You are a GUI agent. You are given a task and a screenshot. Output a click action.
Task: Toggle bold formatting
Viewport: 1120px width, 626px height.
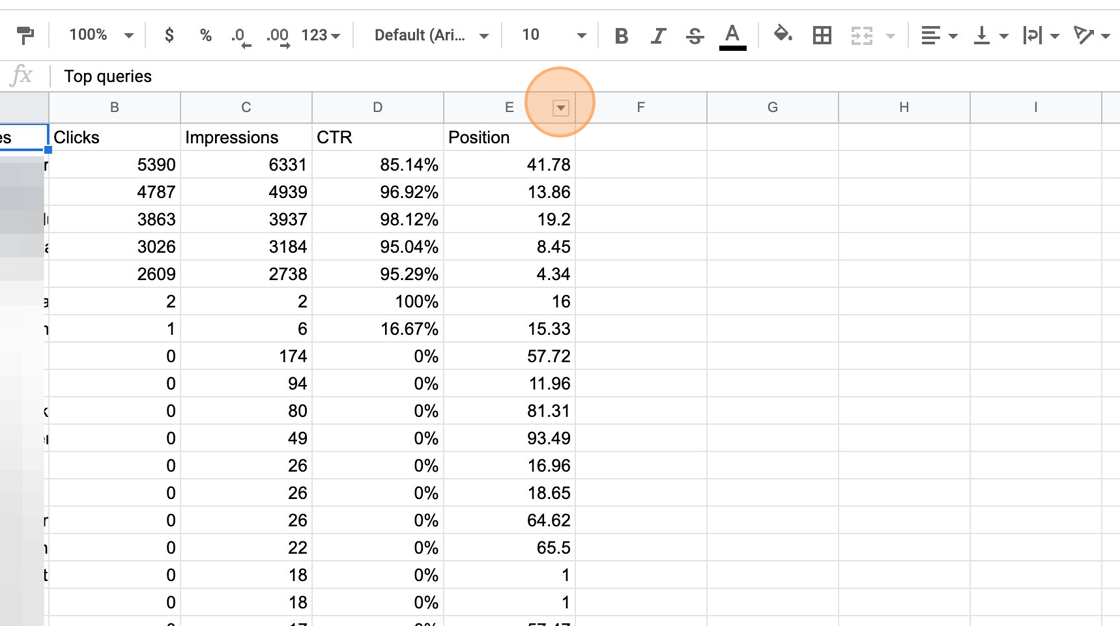pyautogui.click(x=621, y=35)
